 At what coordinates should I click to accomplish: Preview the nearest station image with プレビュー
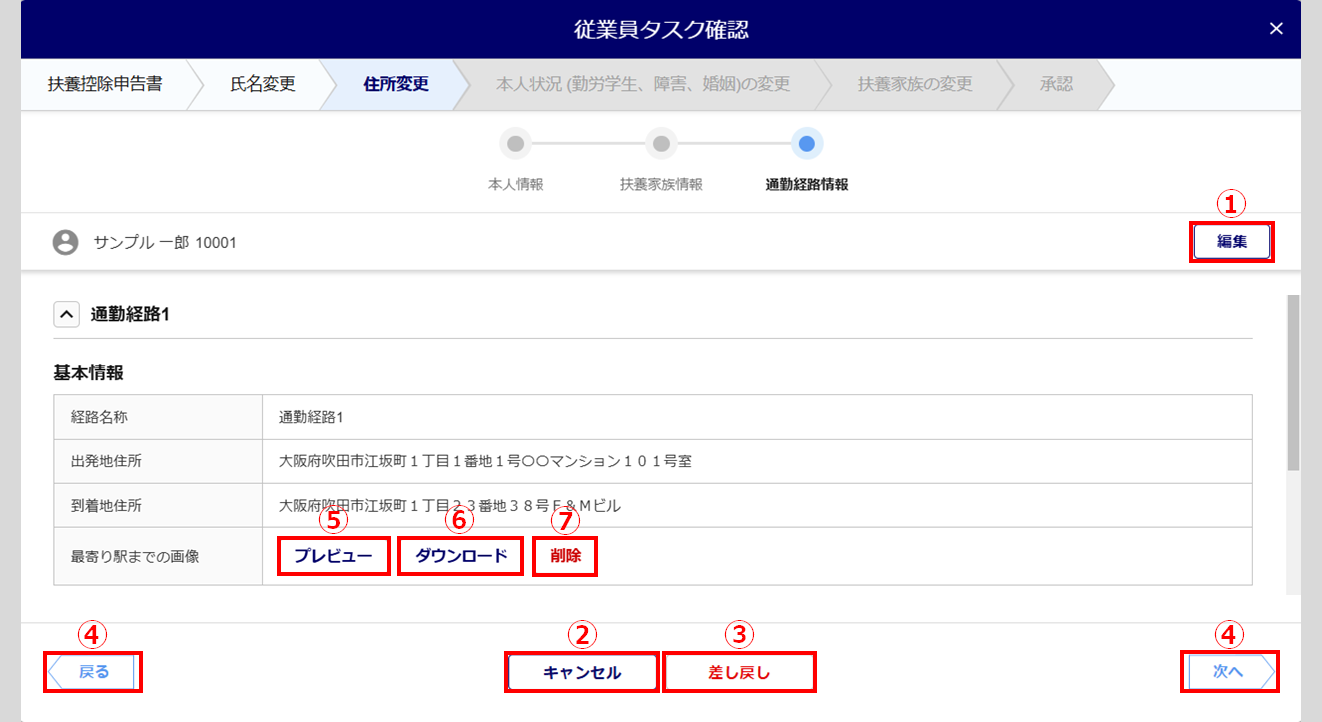(333, 556)
